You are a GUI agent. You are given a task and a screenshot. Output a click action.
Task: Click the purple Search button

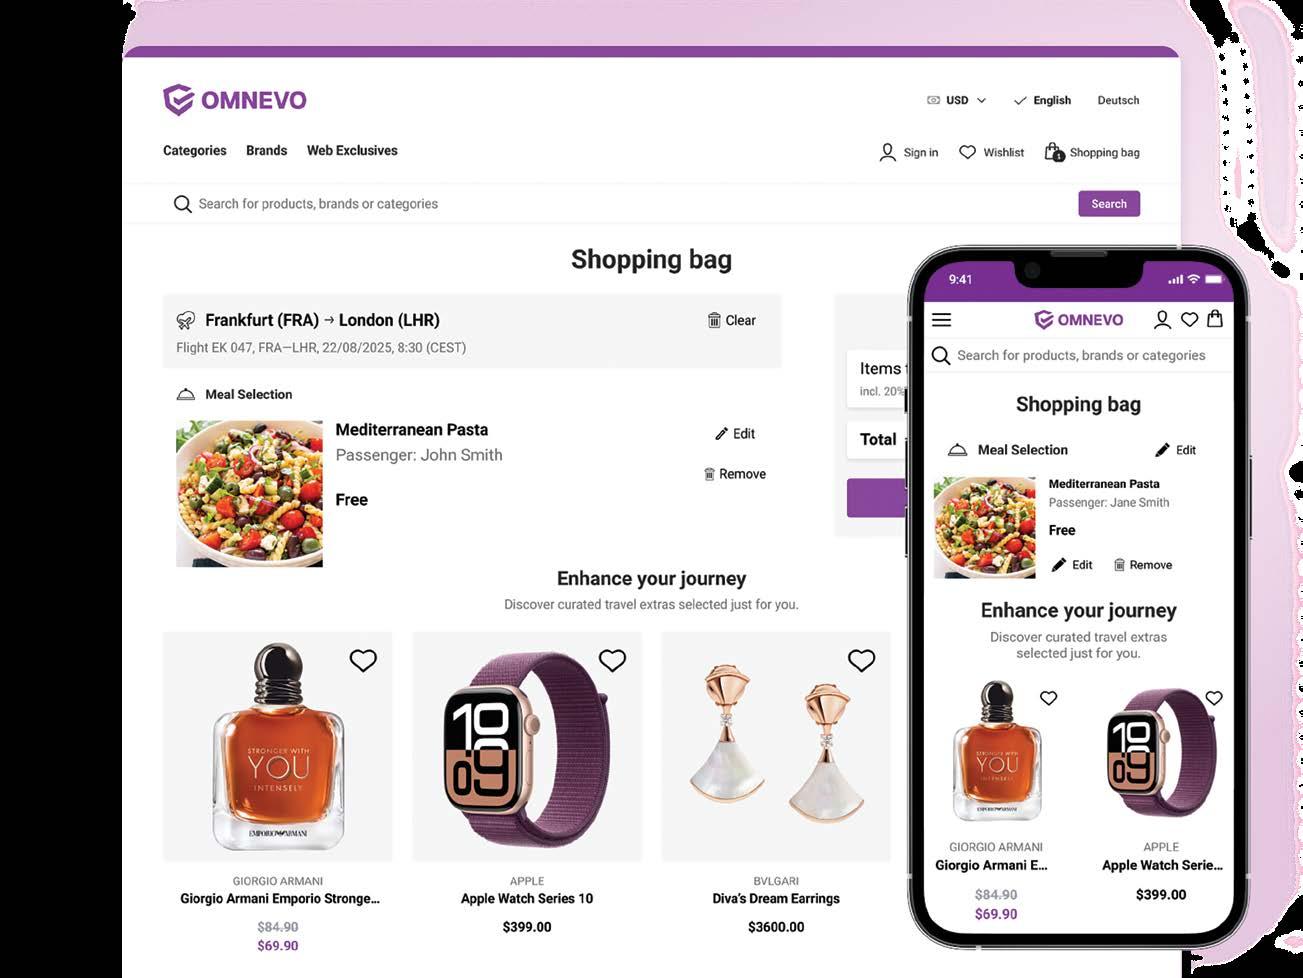tap(1109, 203)
